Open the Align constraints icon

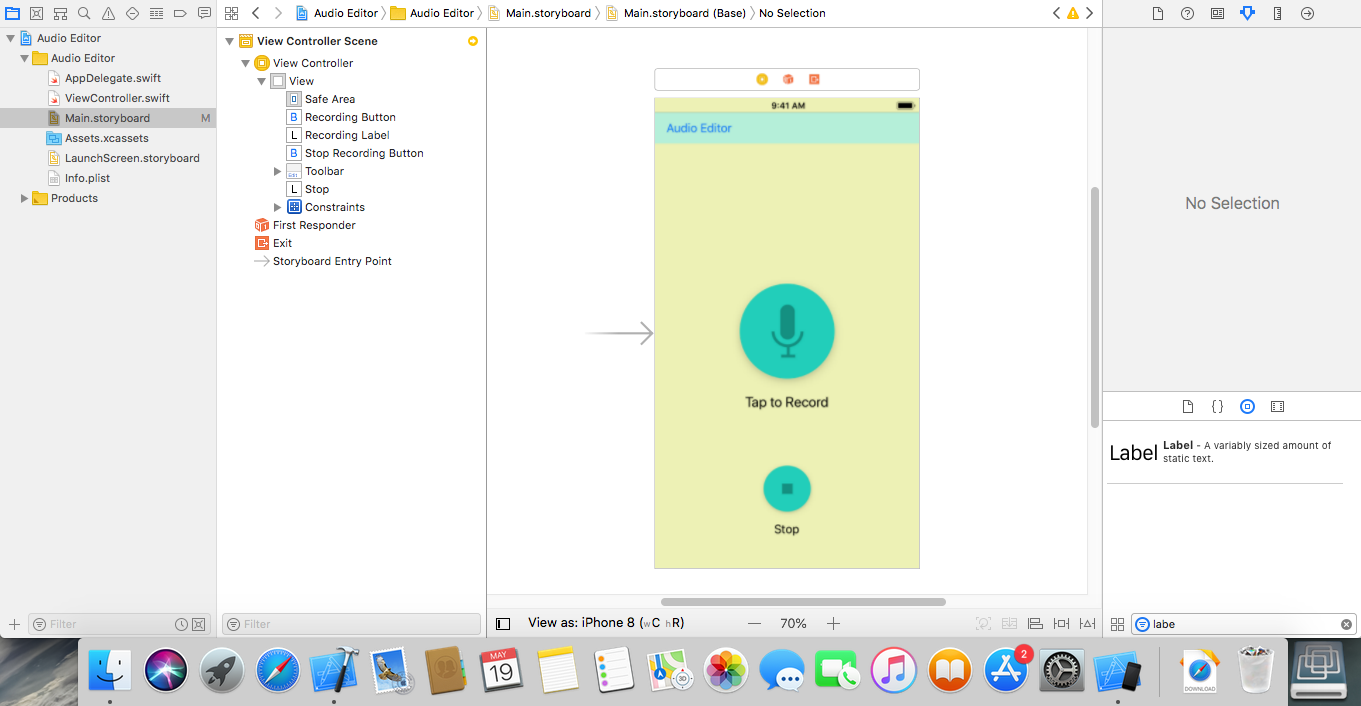1035,623
